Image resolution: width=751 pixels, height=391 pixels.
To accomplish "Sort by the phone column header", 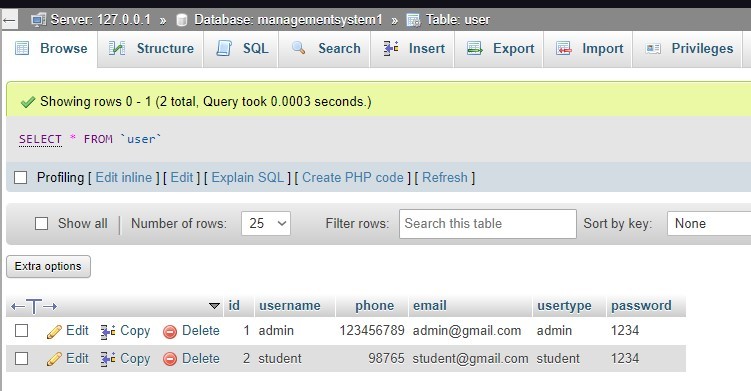I will pyautogui.click(x=375, y=306).
